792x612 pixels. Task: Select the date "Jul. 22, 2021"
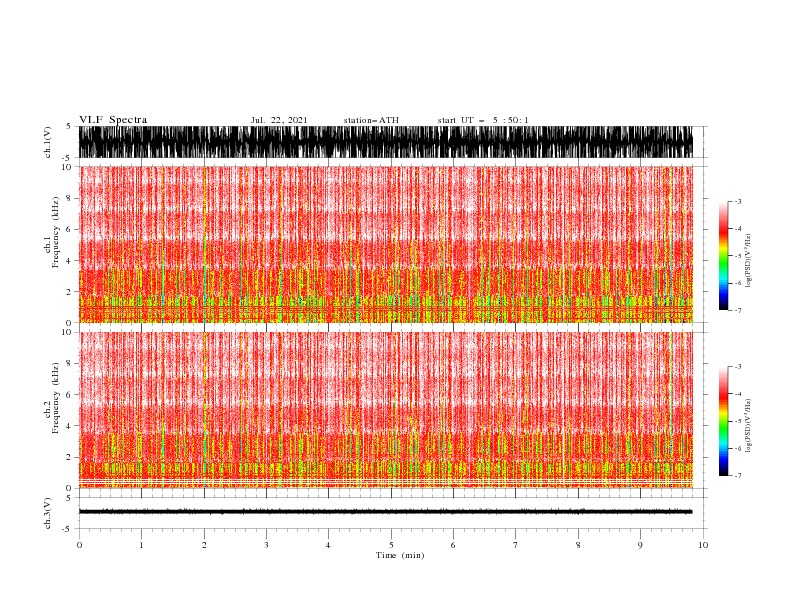coord(279,120)
